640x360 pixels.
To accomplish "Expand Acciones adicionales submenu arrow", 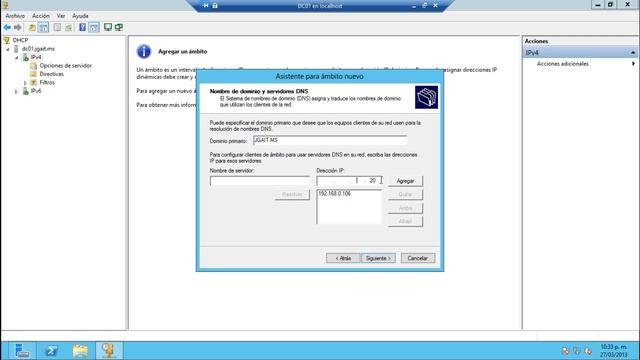I will [x=633, y=64].
